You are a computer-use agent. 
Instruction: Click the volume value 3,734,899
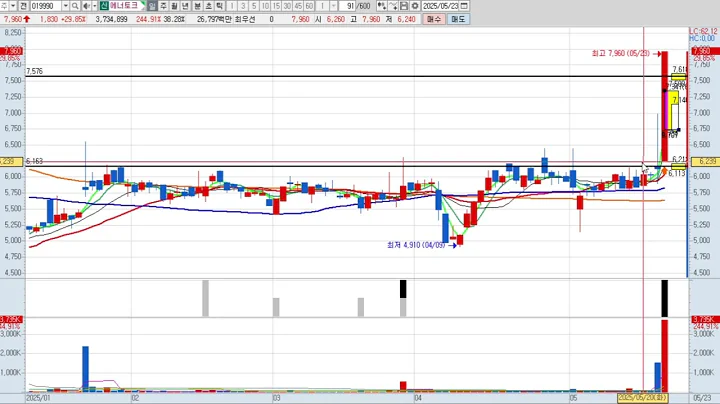click(x=112, y=19)
